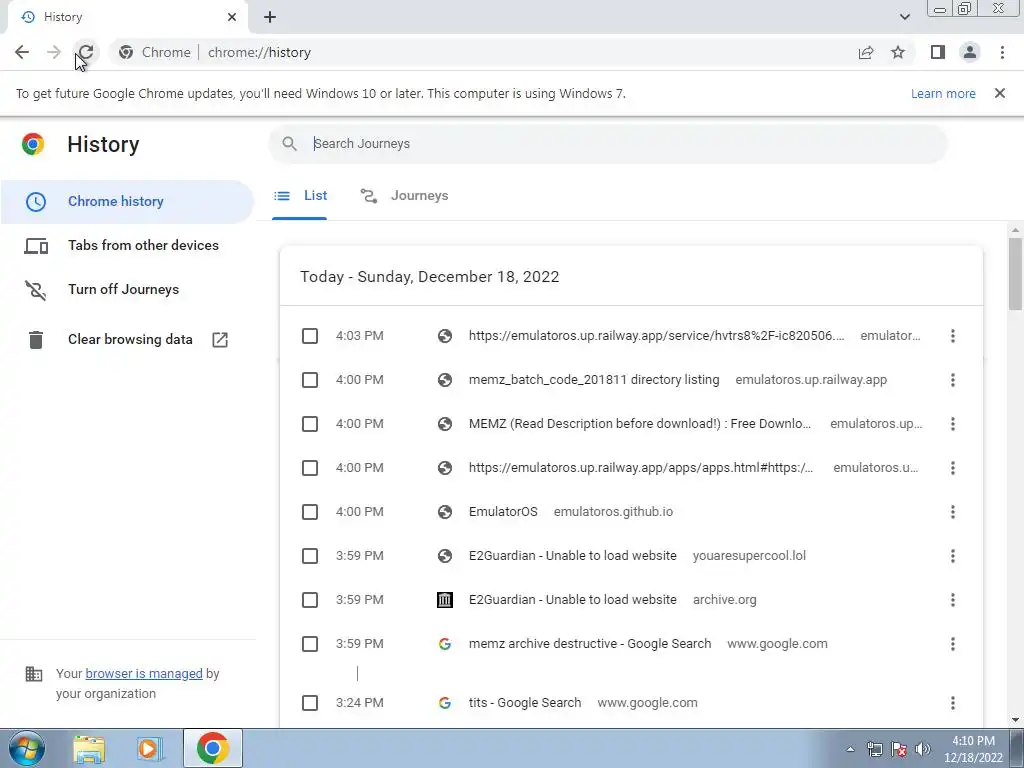Tick checkbox for youaresupercool.lol E2Guardian entry
The width and height of the screenshot is (1024, 768).
point(310,556)
